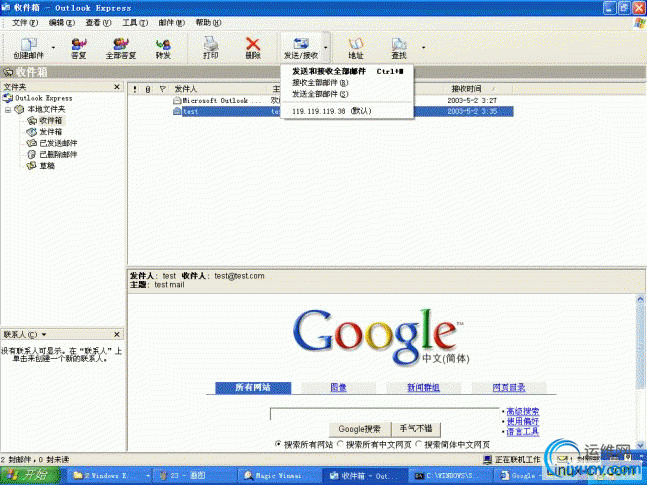Switch to the 23 - 画图 taskbar window

pyautogui.click(x=193, y=476)
